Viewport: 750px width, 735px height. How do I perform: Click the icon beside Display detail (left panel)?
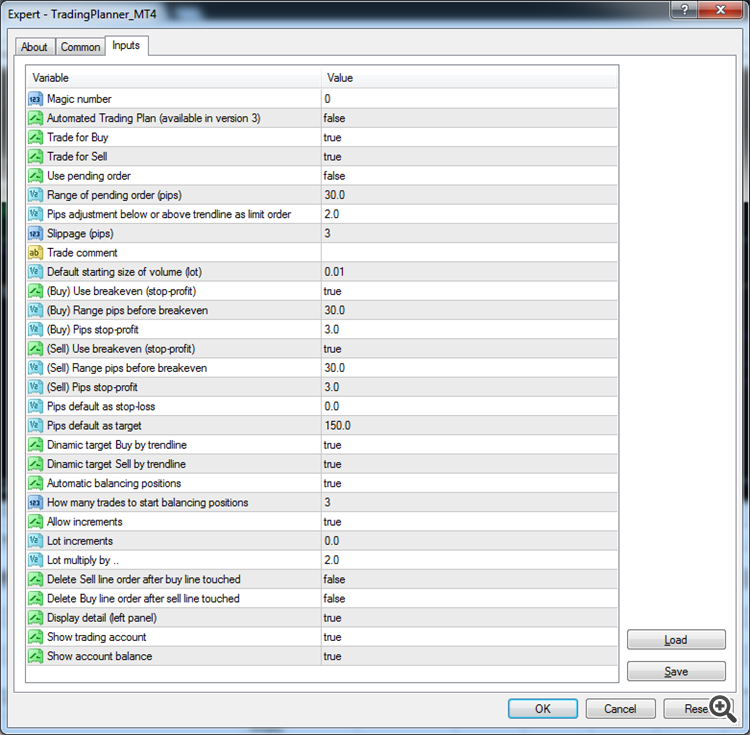[x=35, y=618]
